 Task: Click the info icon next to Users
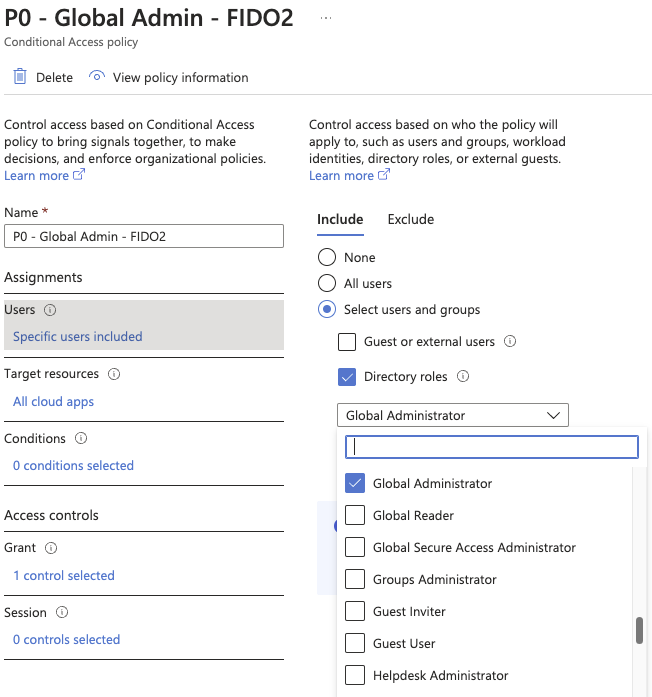[x=50, y=310]
